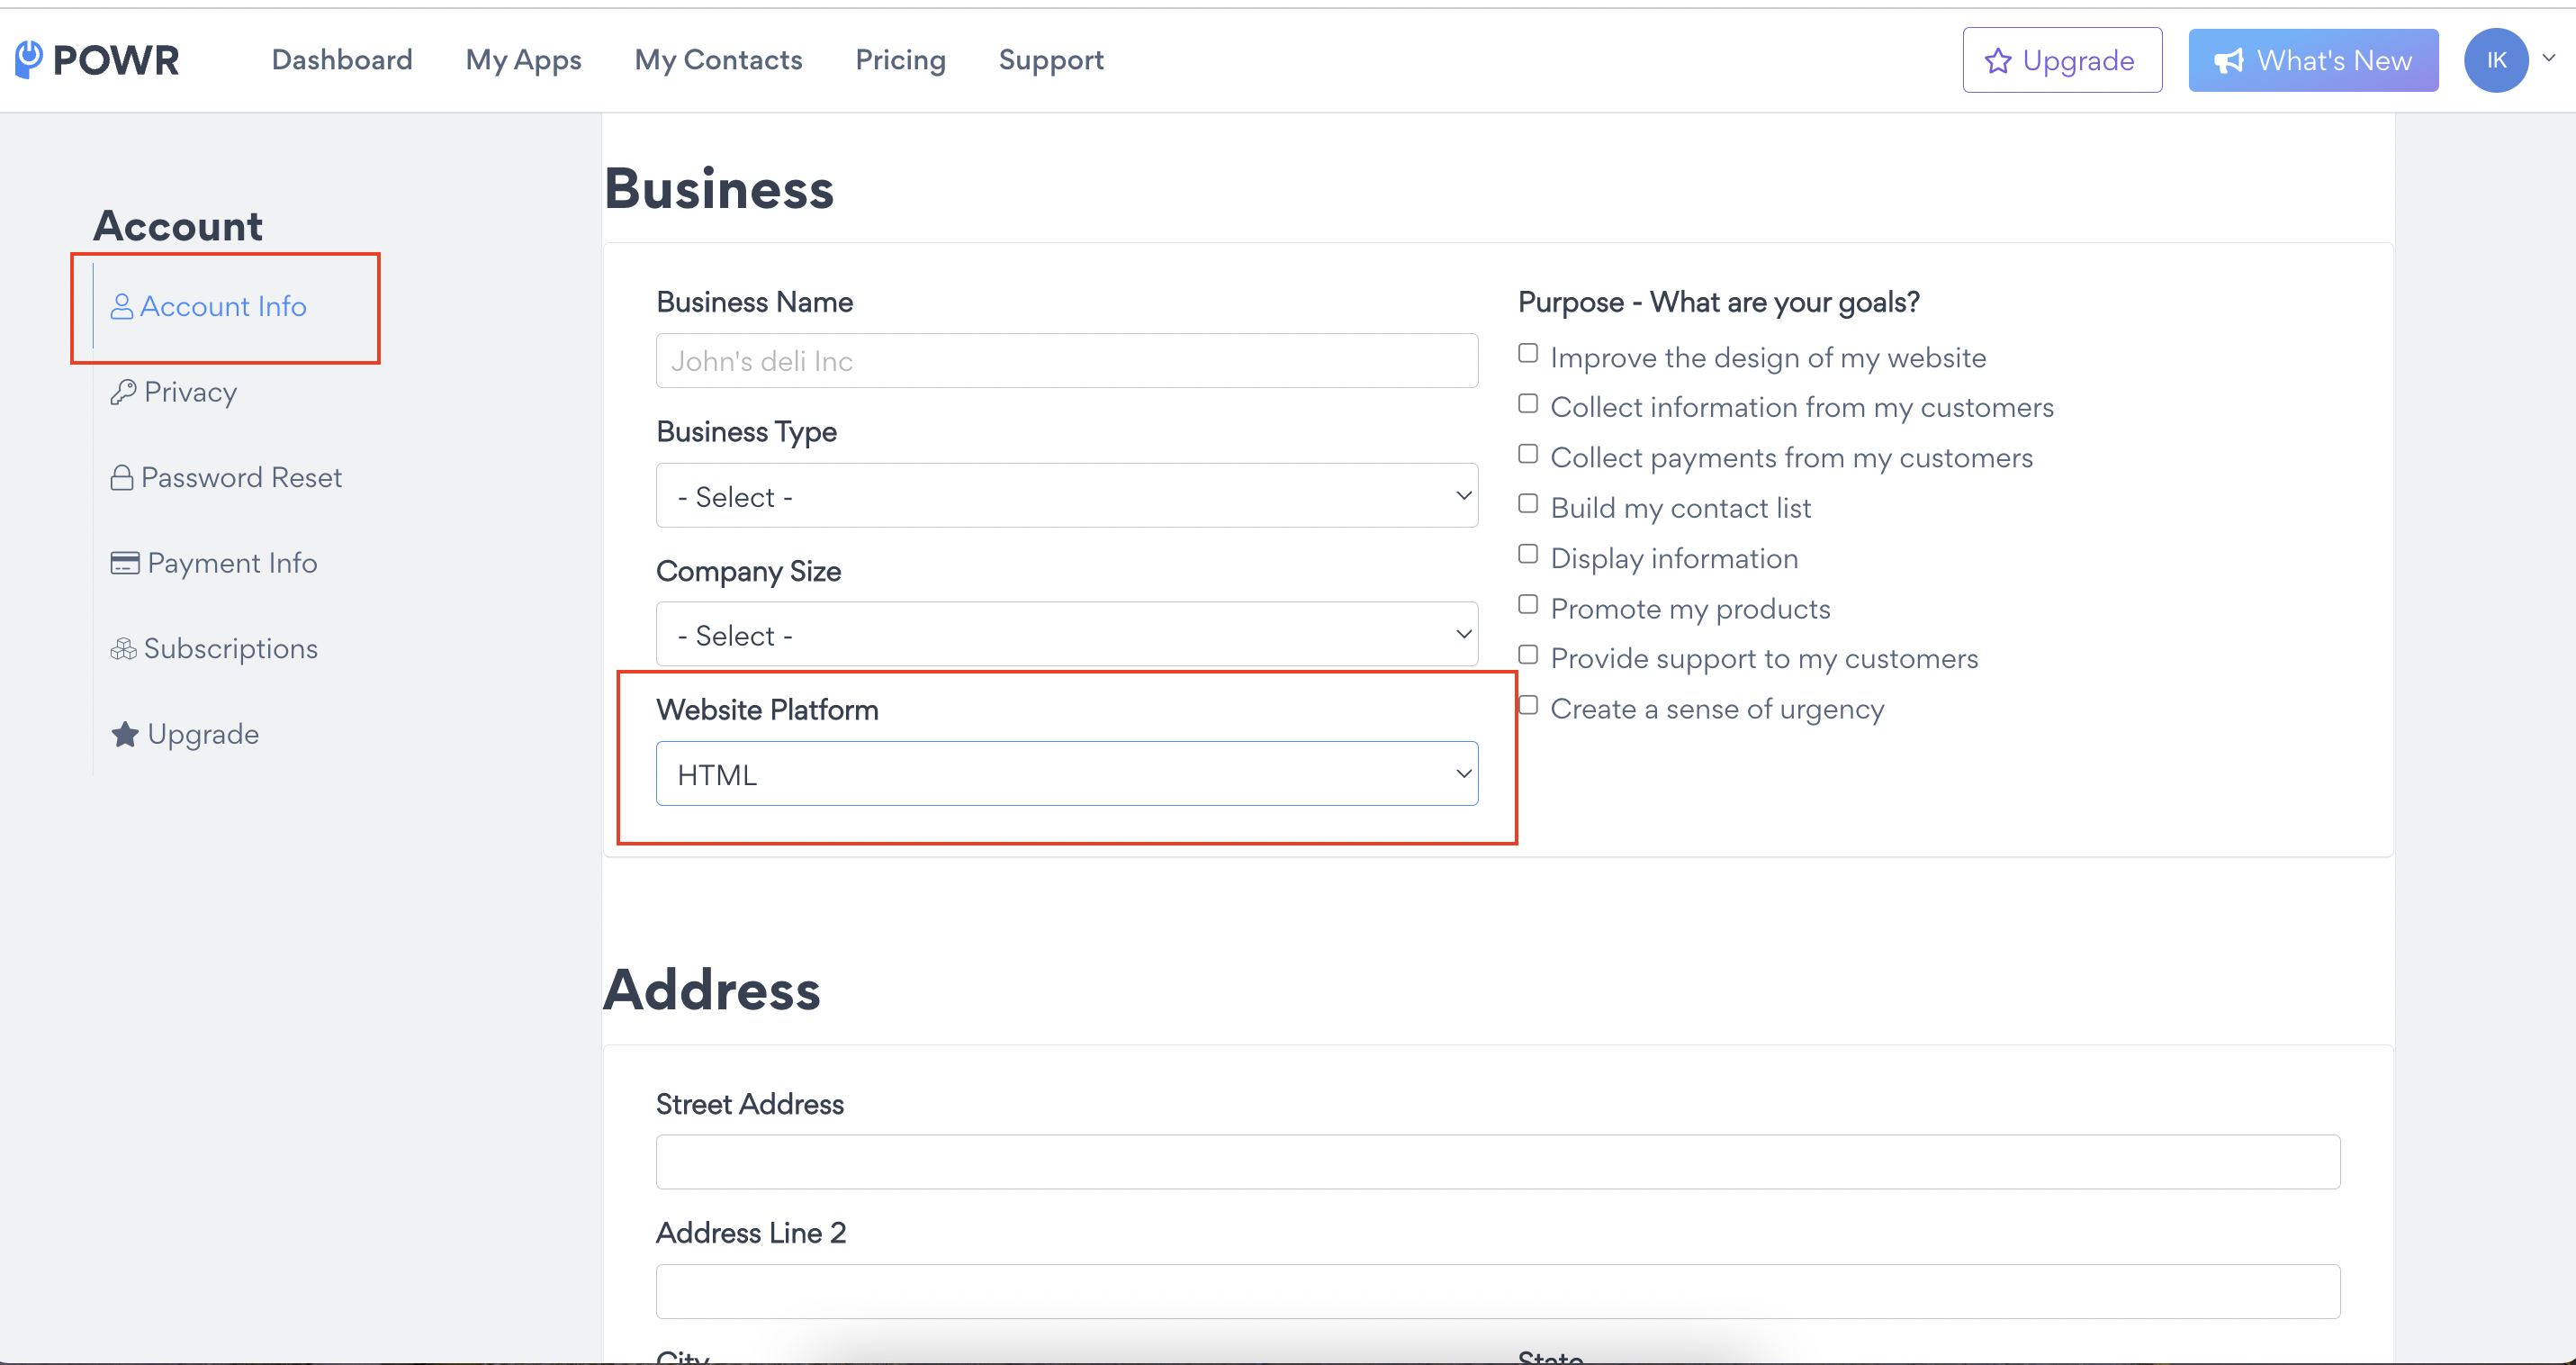Click the Subscriptions boxes icon
Image resolution: width=2576 pixels, height=1365 pixels.
(x=123, y=649)
